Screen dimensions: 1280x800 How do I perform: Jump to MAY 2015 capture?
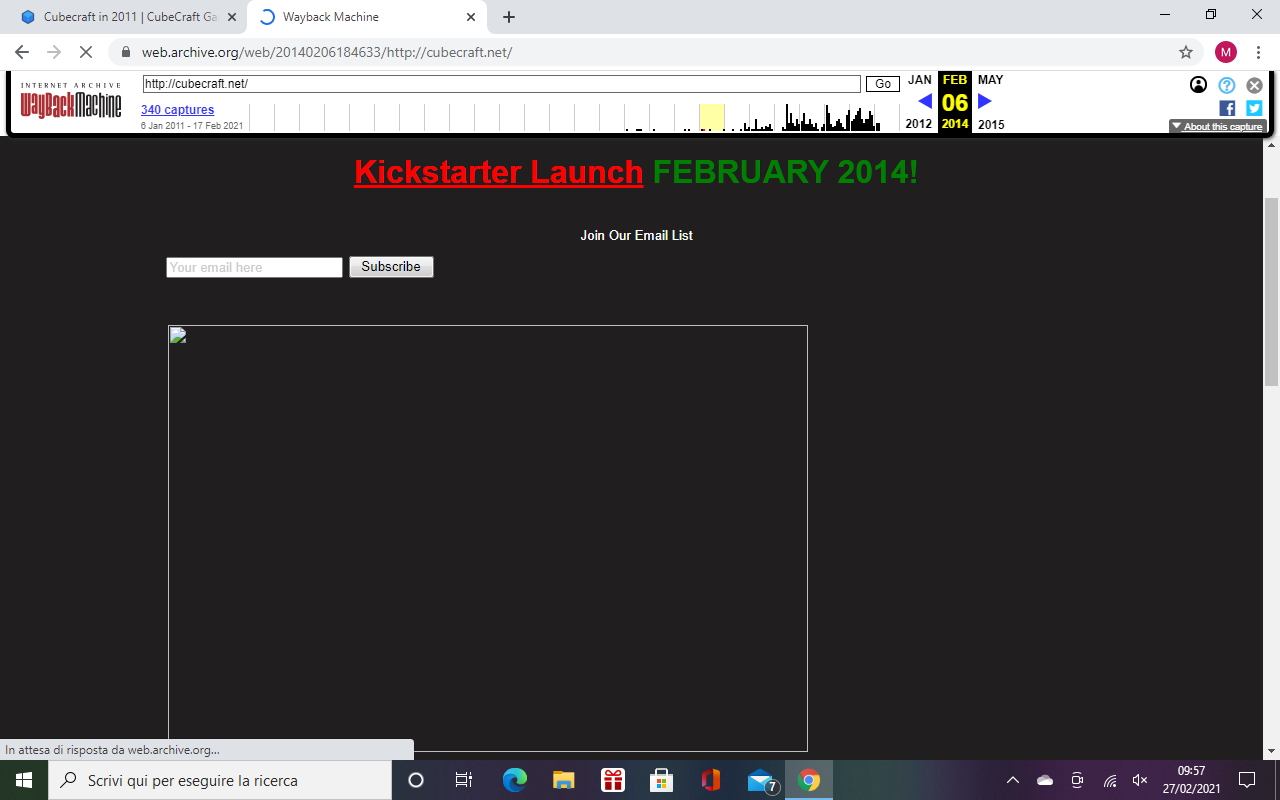click(991, 102)
